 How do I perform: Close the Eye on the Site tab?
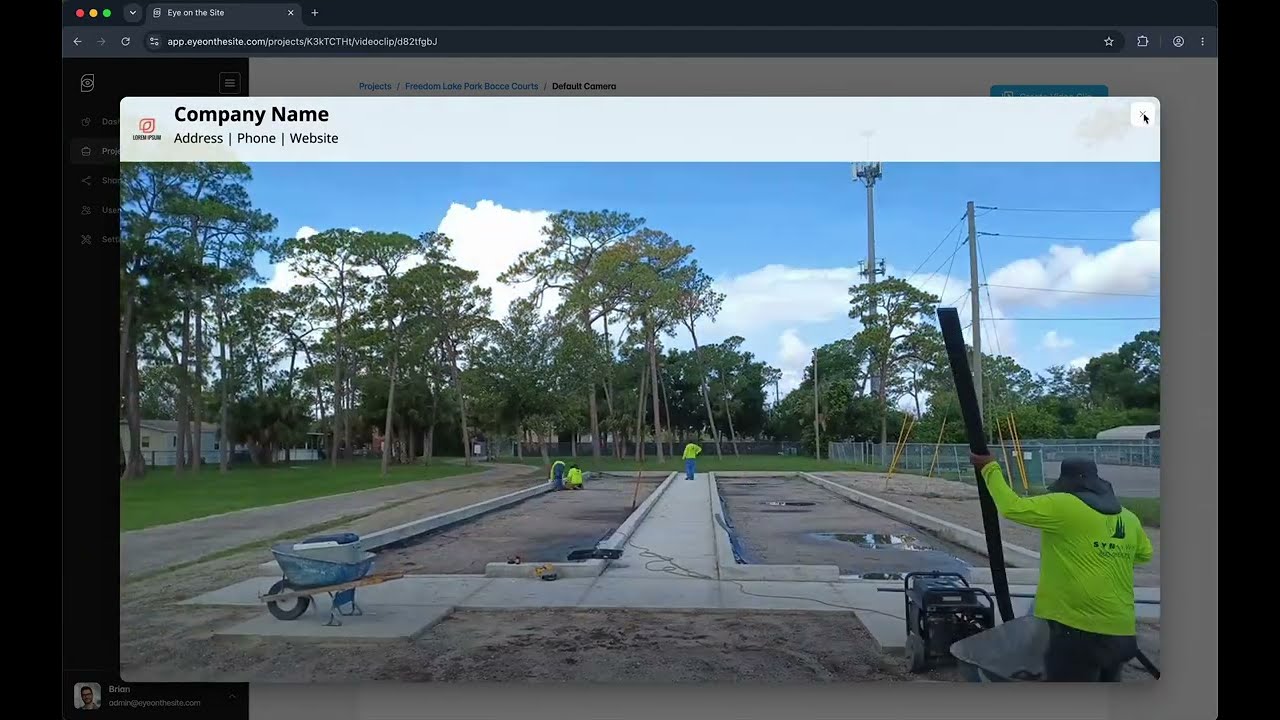[x=291, y=13]
